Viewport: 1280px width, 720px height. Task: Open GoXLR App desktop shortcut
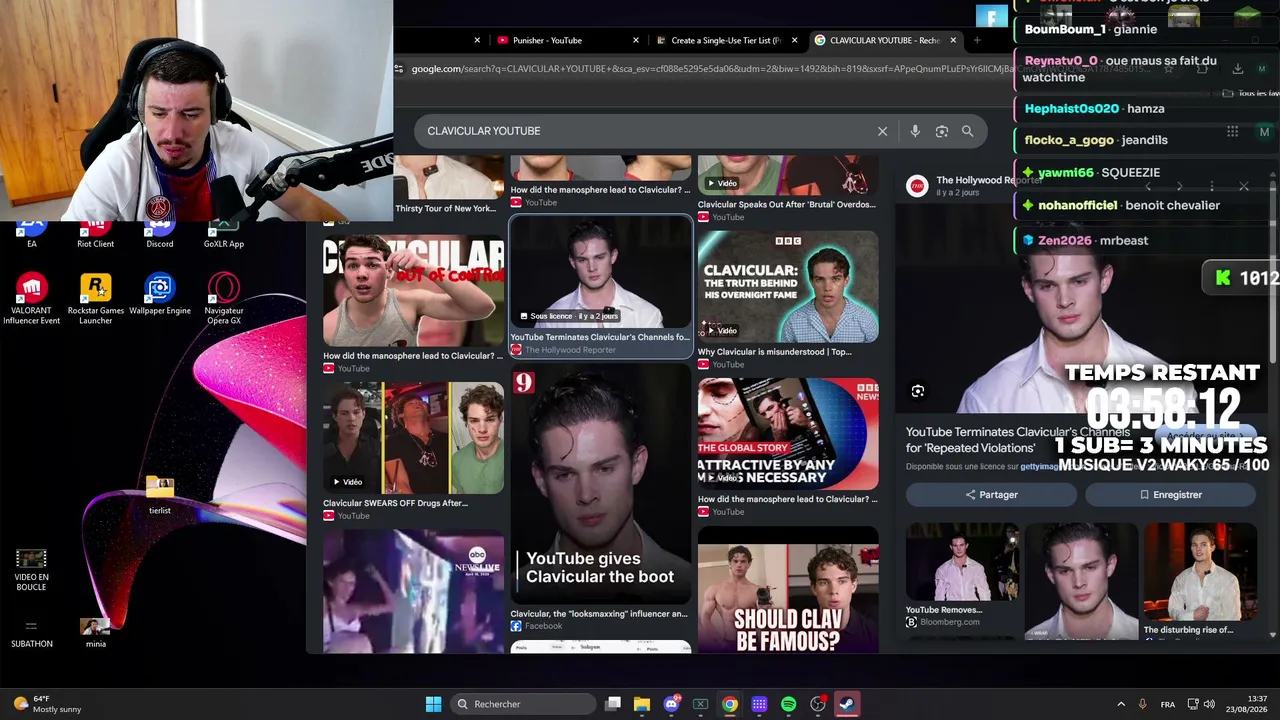coord(224,232)
